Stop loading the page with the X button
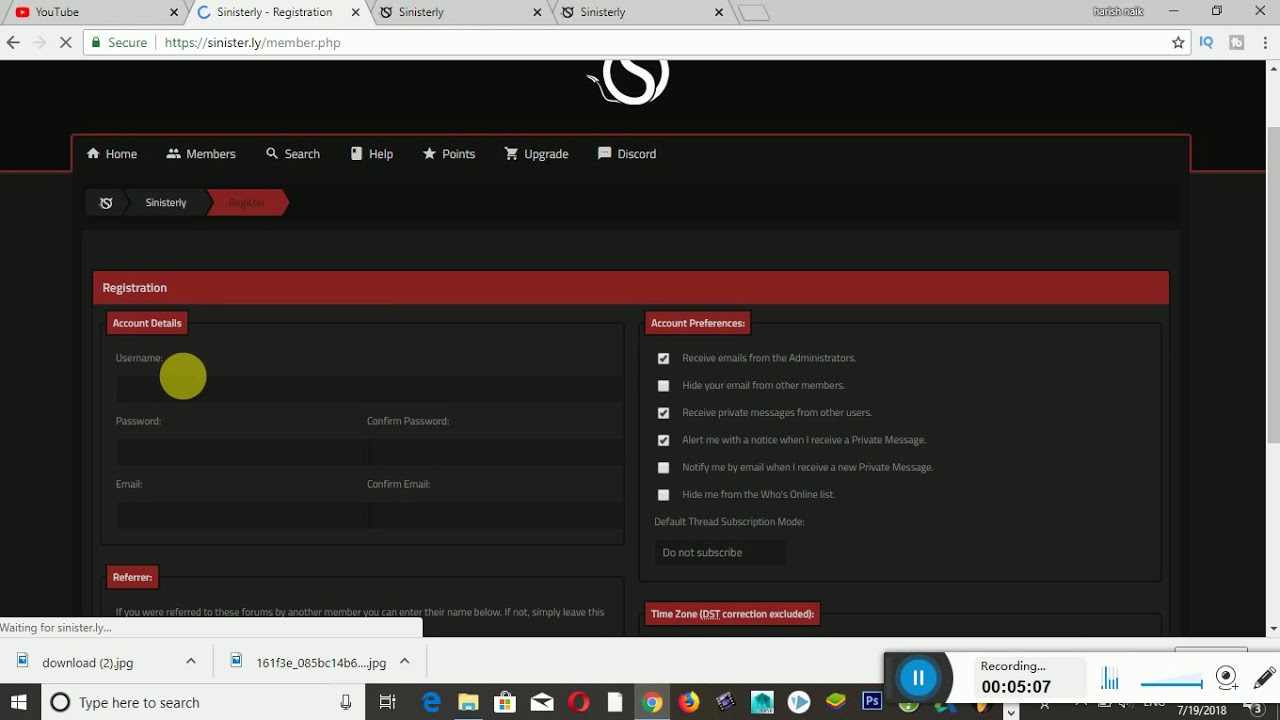The image size is (1280, 720). coord(66,43)
